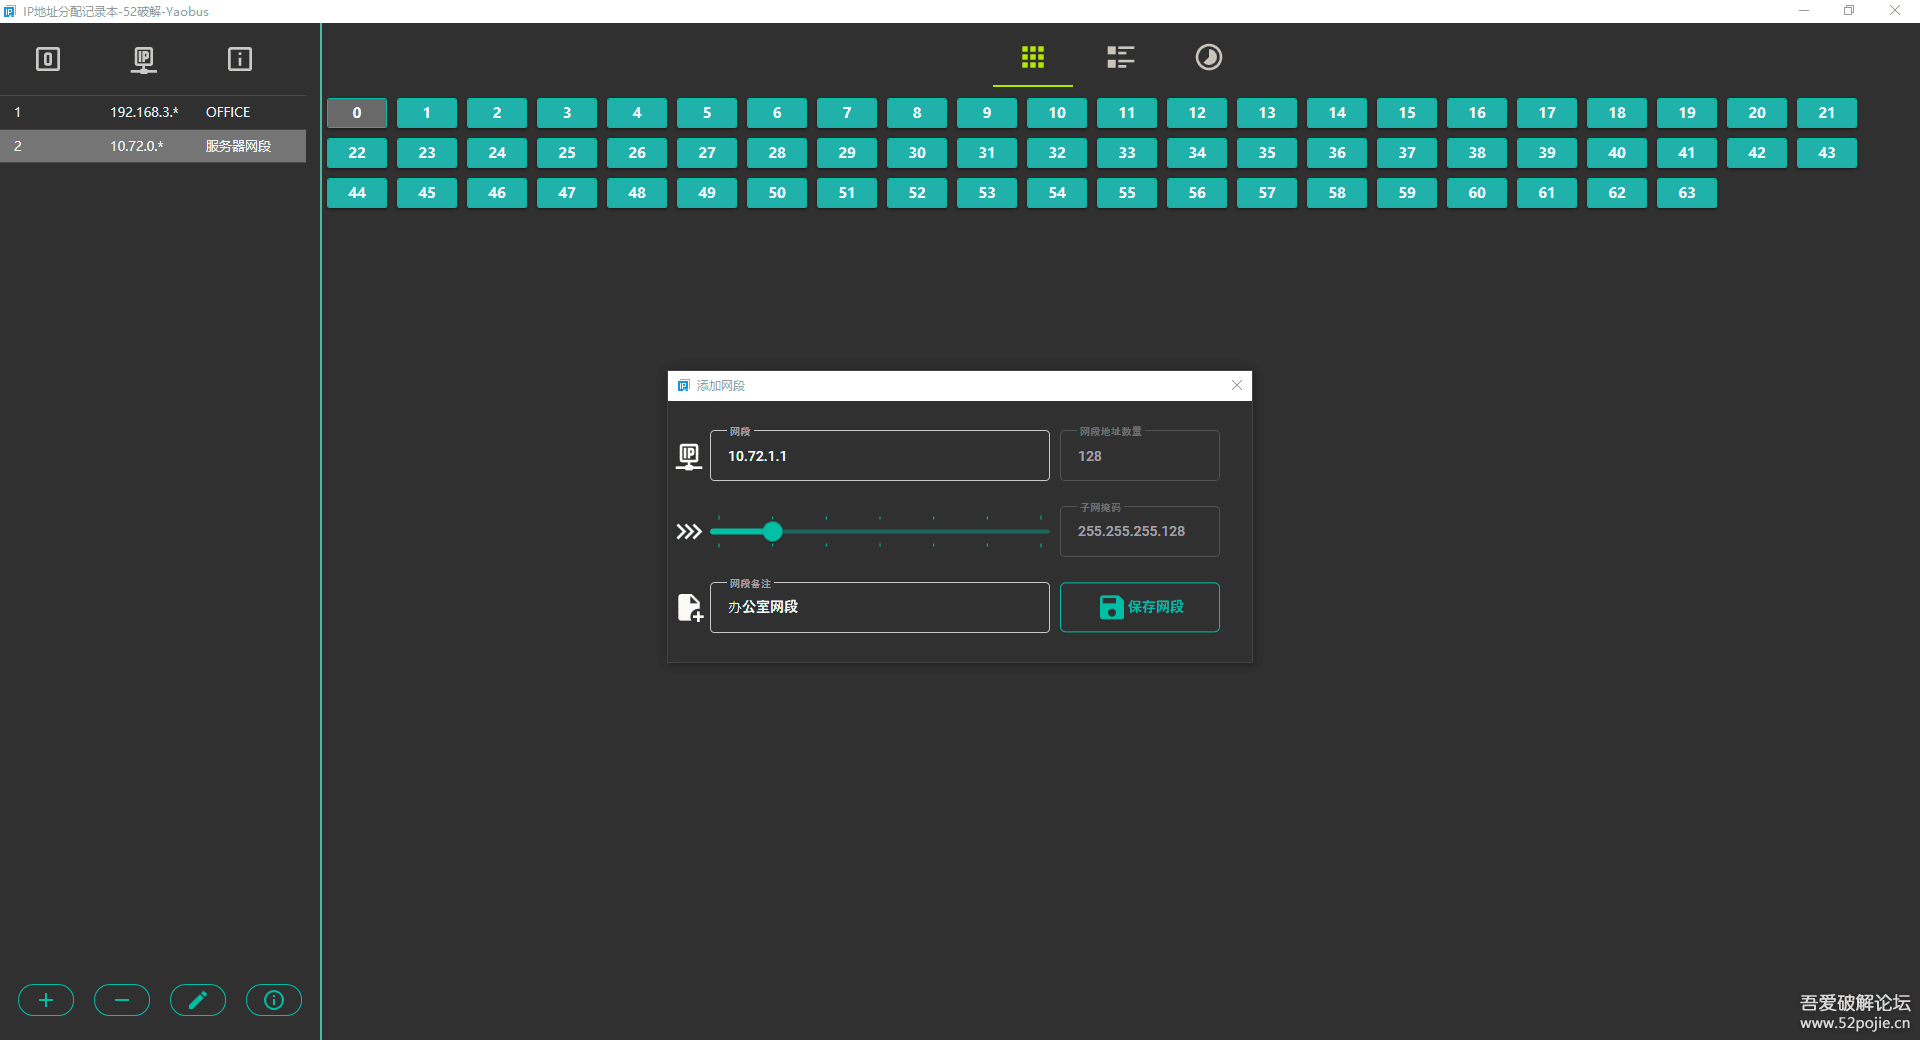Viewport: 1920px width, 1040px height.
Task: Select IP address tile 63
Action: (x=1687, y=193)
